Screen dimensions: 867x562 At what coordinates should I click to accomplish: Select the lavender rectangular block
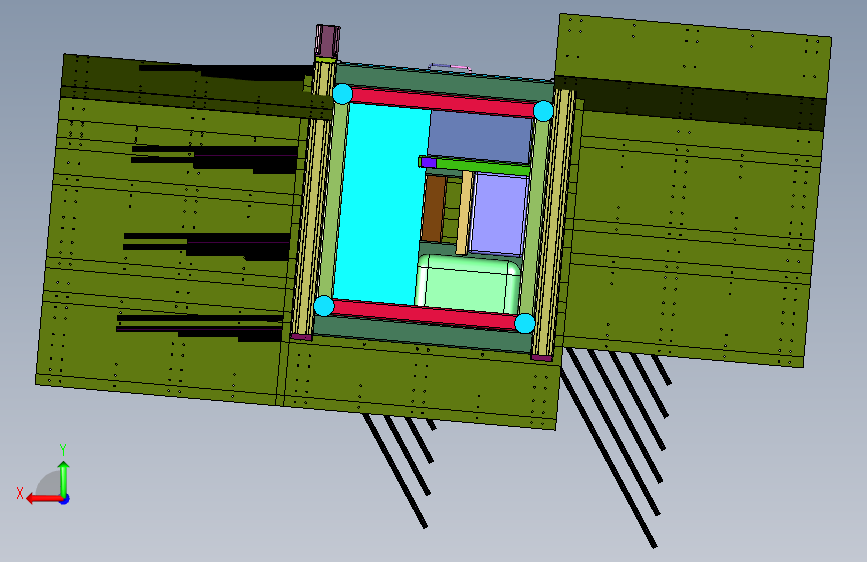tap(499, 215)
